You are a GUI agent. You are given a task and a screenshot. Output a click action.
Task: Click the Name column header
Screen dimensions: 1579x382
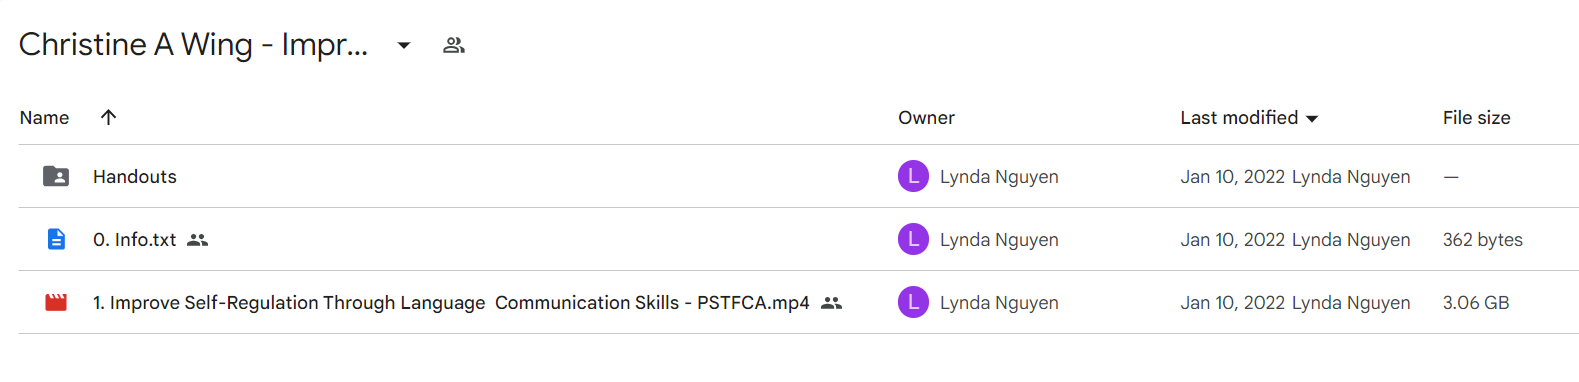pyautogui.click(x=44, y=118)
